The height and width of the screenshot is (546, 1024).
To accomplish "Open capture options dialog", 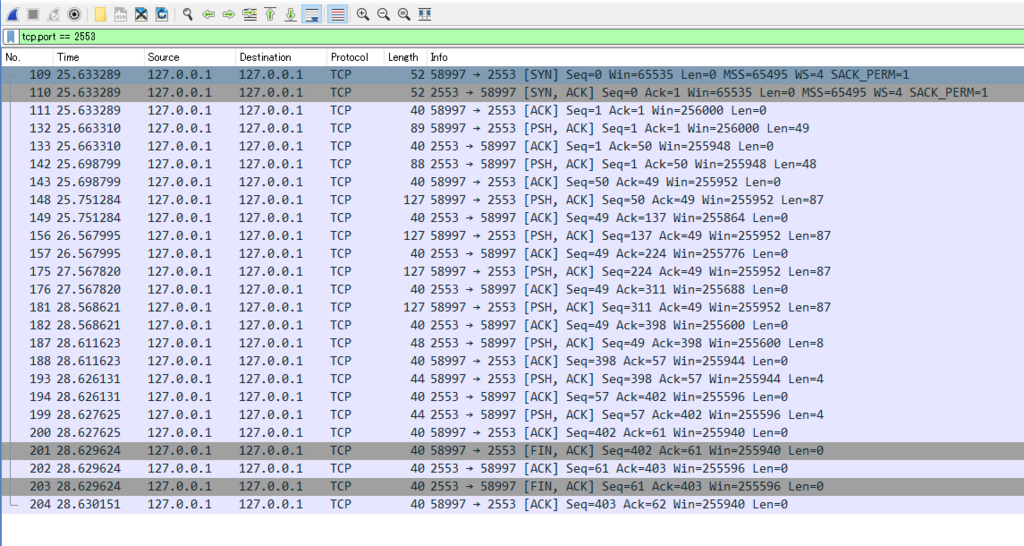I will pyautogui.click(x=74, y=14).
